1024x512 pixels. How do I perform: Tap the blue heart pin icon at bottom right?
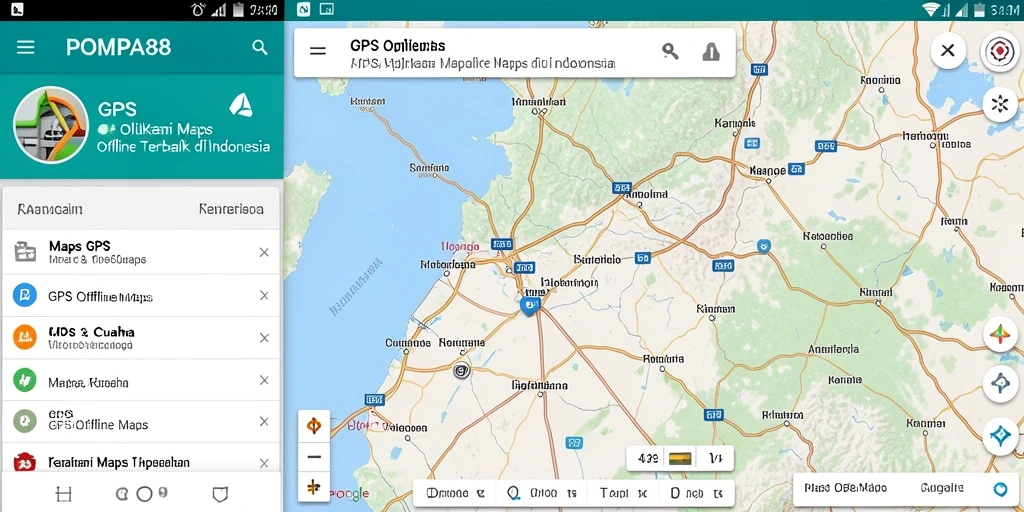(x=1000, y=488)
